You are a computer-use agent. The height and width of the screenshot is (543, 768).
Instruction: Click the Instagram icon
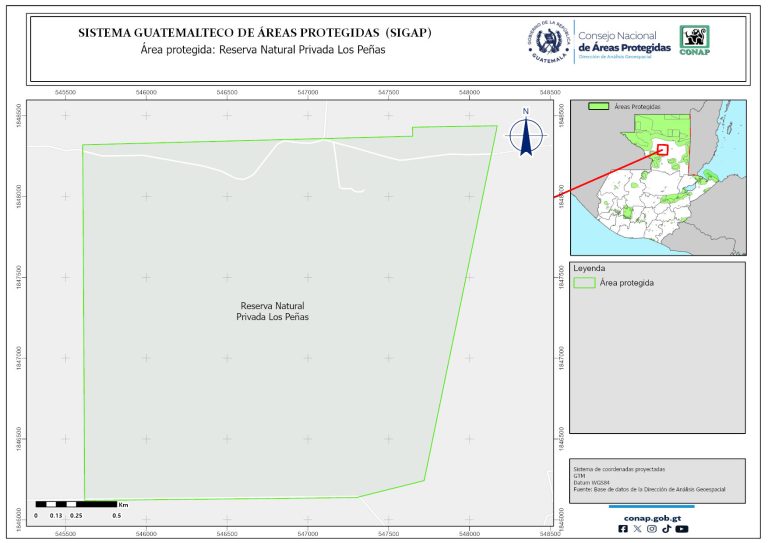point(652,529)
